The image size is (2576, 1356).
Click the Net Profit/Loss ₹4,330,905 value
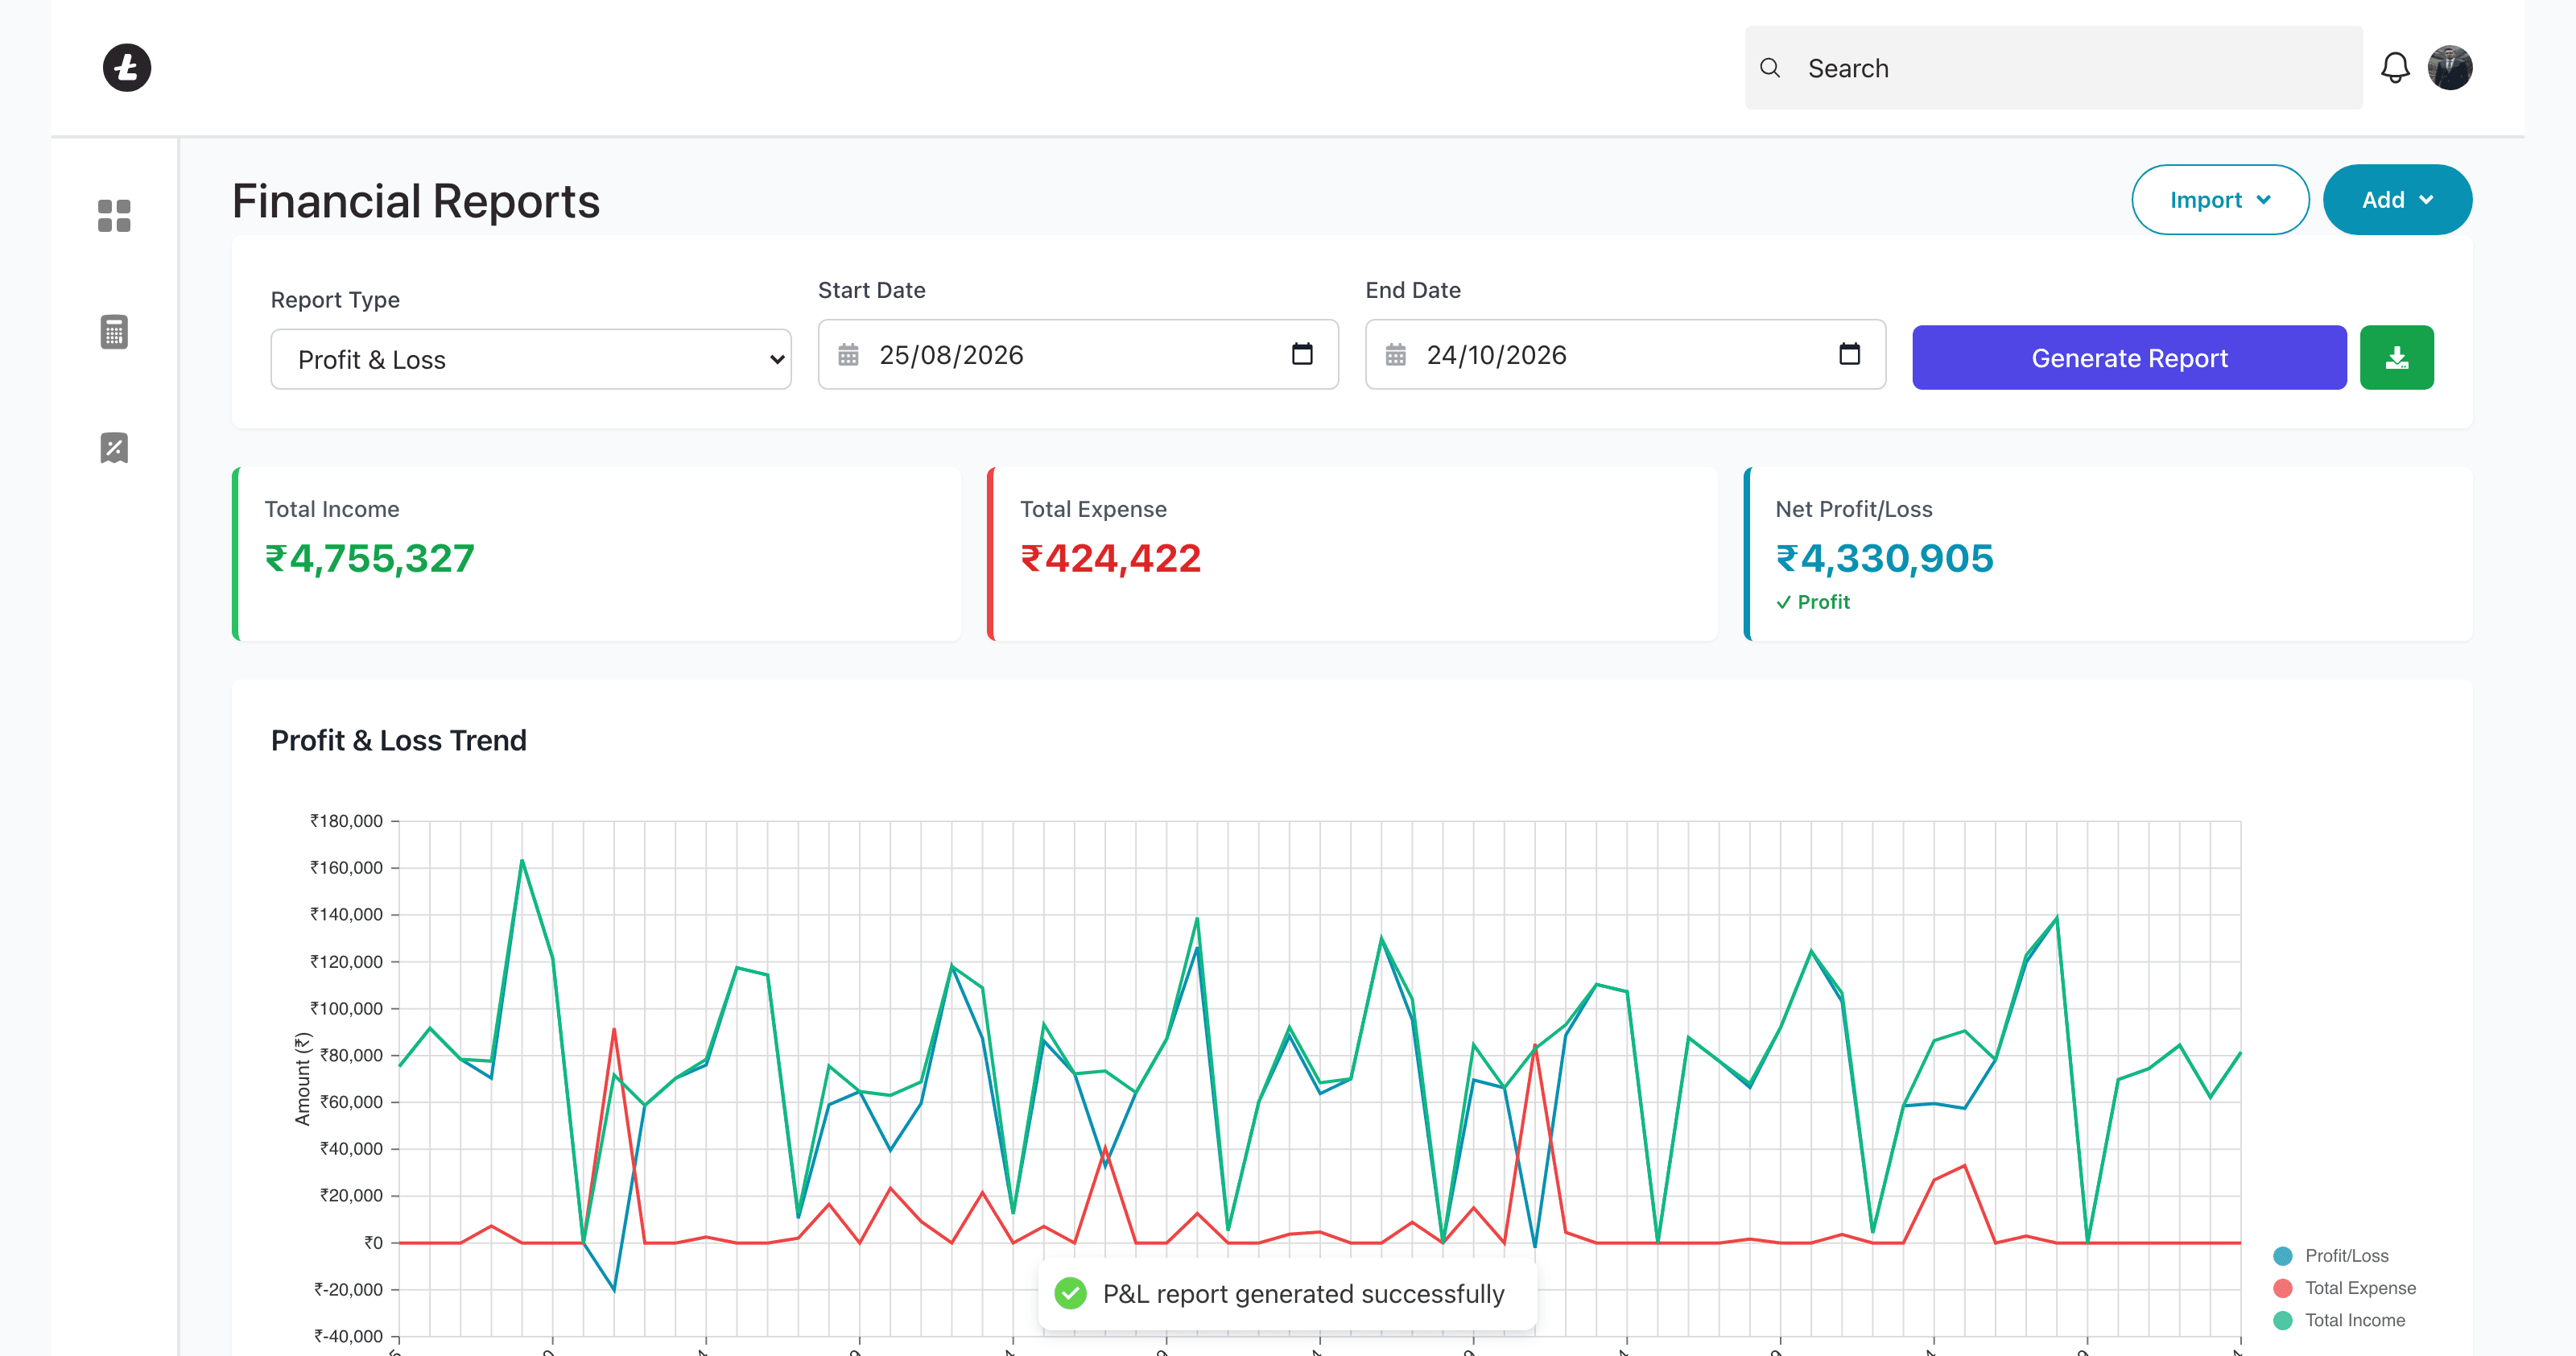pos(1884,558)
